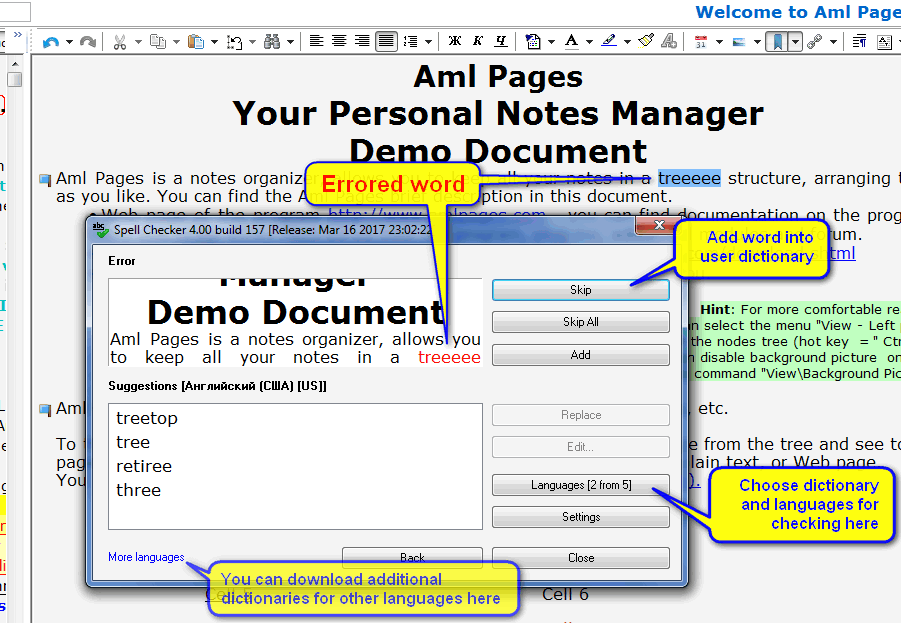This screenshot has height=623, width=901.
Task: Open the bookmark dropdown arrow
Action: tap(795, 42)
